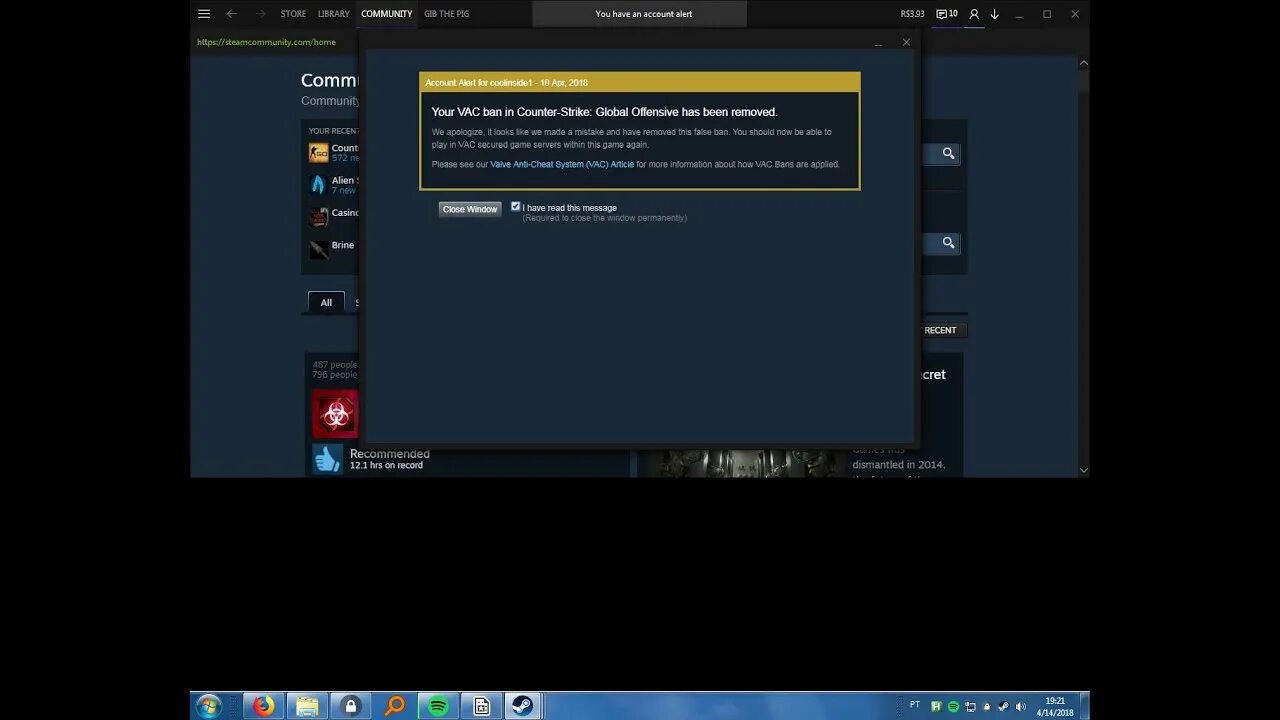
Task: Click the page scrollbar down arrow
Action: coord(1083,470)
